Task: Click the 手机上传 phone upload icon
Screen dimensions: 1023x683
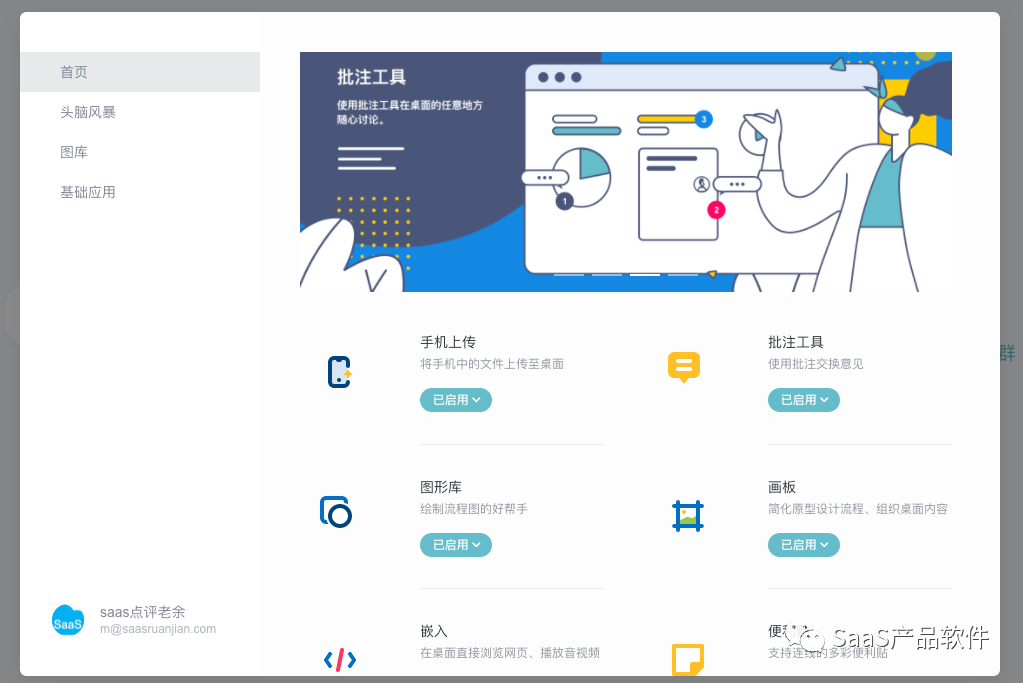Action: (339, 372)
